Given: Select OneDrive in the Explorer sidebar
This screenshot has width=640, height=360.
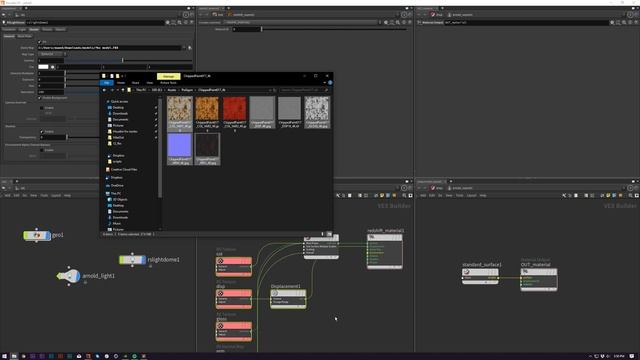Looking at the screenshot, I should pos(117,186).
